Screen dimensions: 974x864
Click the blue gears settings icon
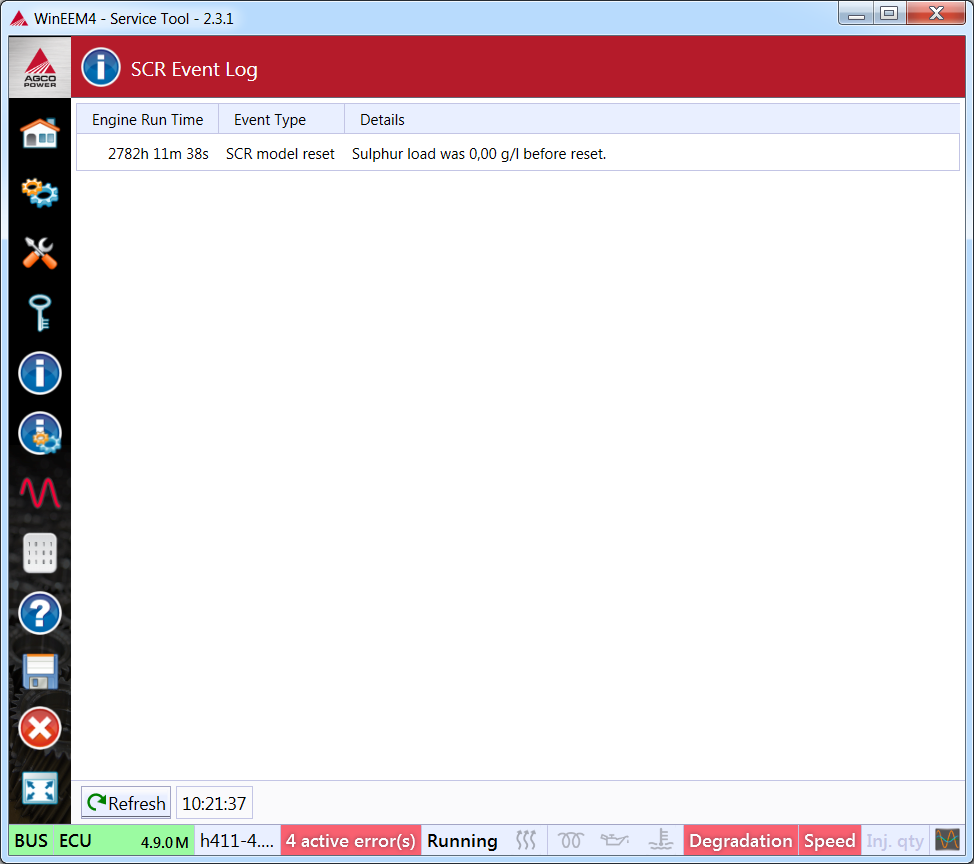coord(40,192)
